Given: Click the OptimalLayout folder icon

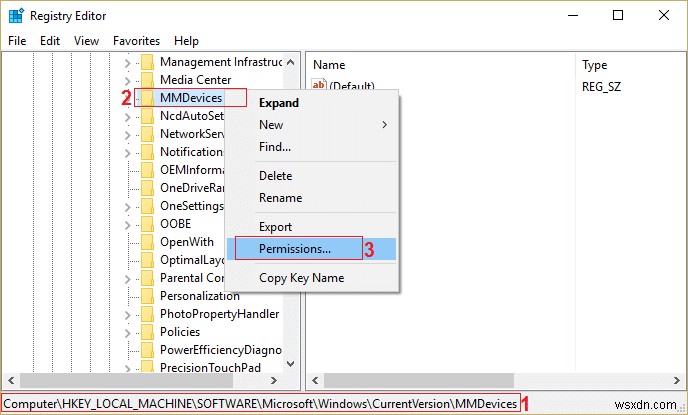Looking at the screenshot, I should pos(147,260).
